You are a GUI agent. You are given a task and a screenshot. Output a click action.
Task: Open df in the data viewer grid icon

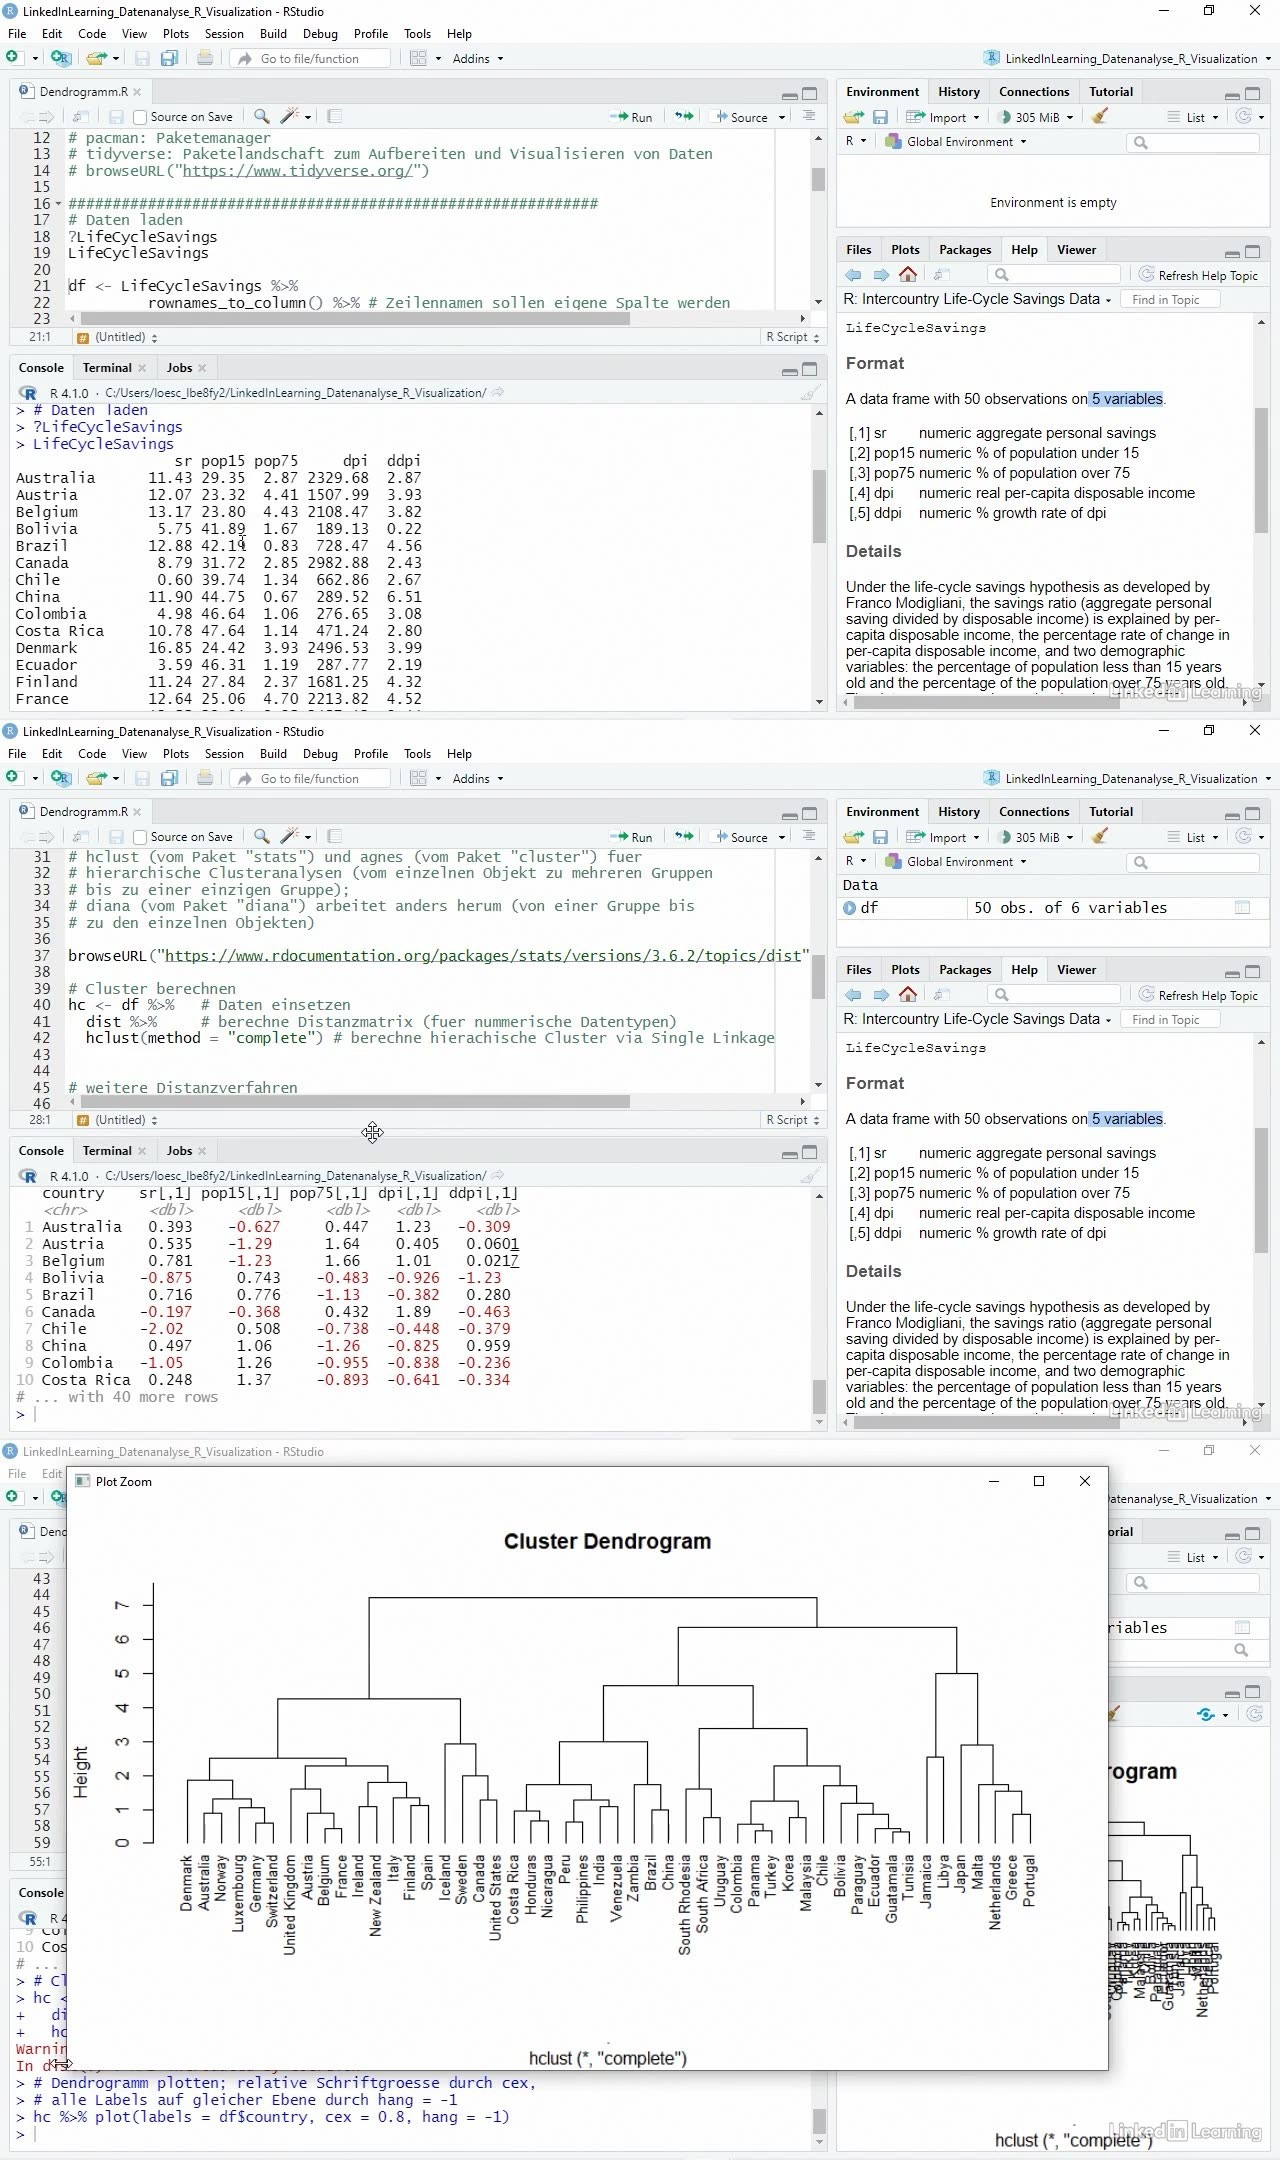1242,908
